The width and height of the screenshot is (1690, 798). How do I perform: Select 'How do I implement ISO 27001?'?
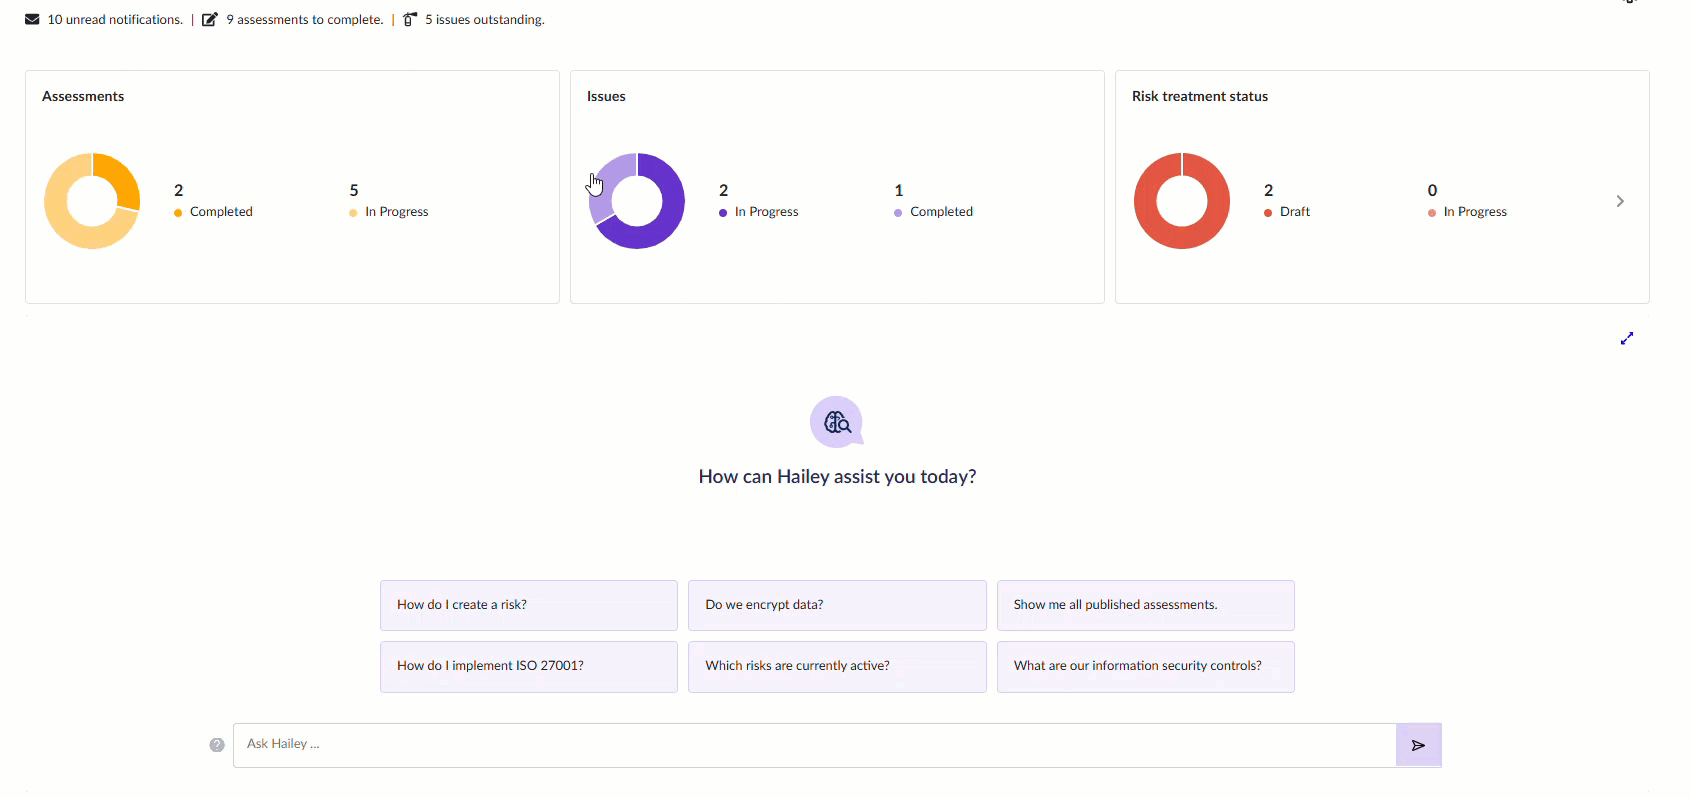[528, 666]
